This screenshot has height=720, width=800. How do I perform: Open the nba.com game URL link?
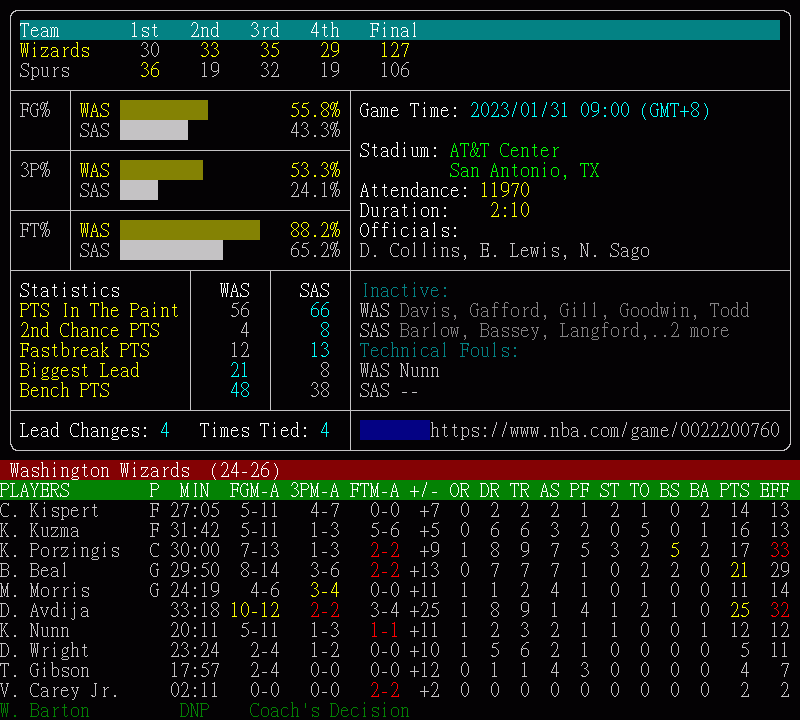click(604, 431)
